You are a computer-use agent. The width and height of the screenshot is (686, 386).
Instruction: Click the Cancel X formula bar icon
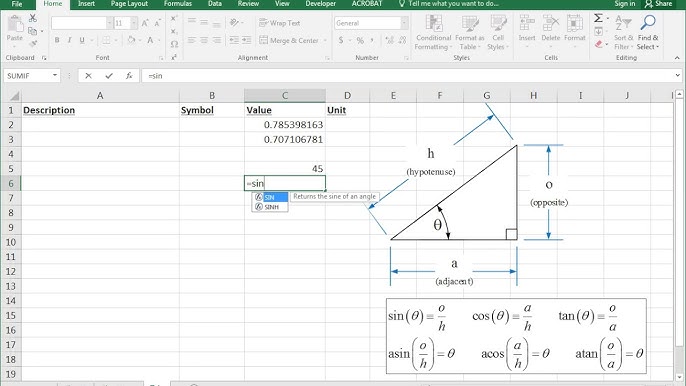click(x=88, y=76)
